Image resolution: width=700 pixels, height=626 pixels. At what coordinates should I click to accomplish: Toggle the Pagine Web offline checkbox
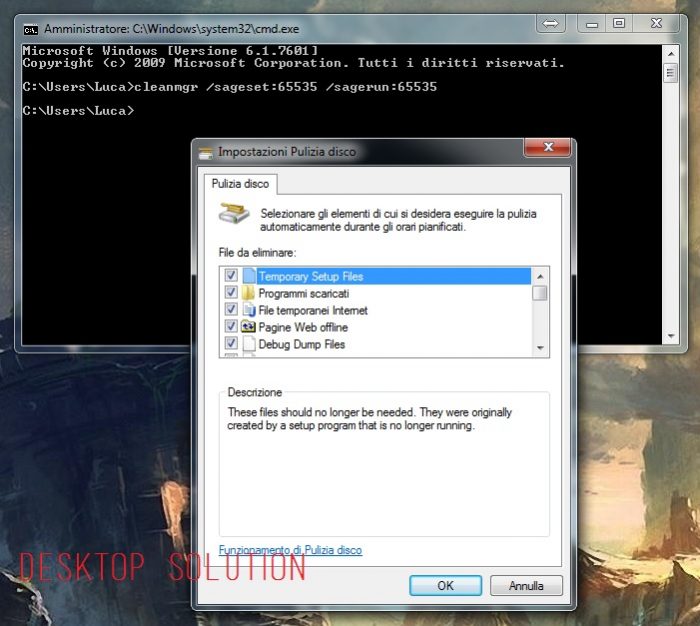pyautogui.click(x=231, y=326)
